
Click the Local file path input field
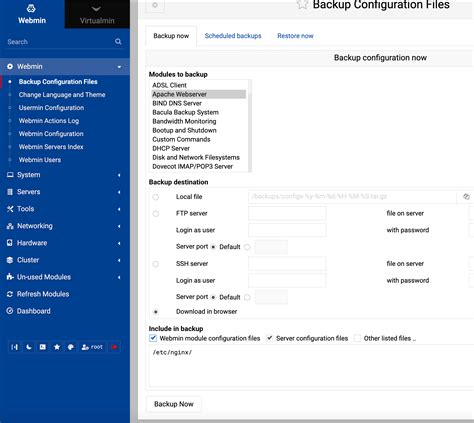tap(352, 197)
